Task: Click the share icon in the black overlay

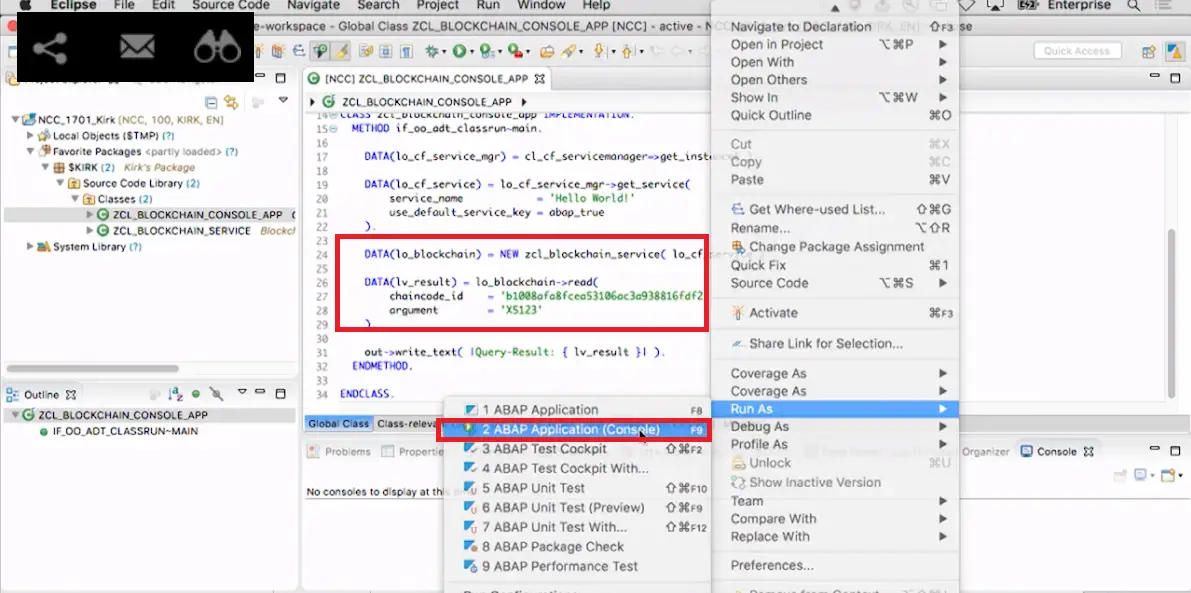Action: (50, 48)
